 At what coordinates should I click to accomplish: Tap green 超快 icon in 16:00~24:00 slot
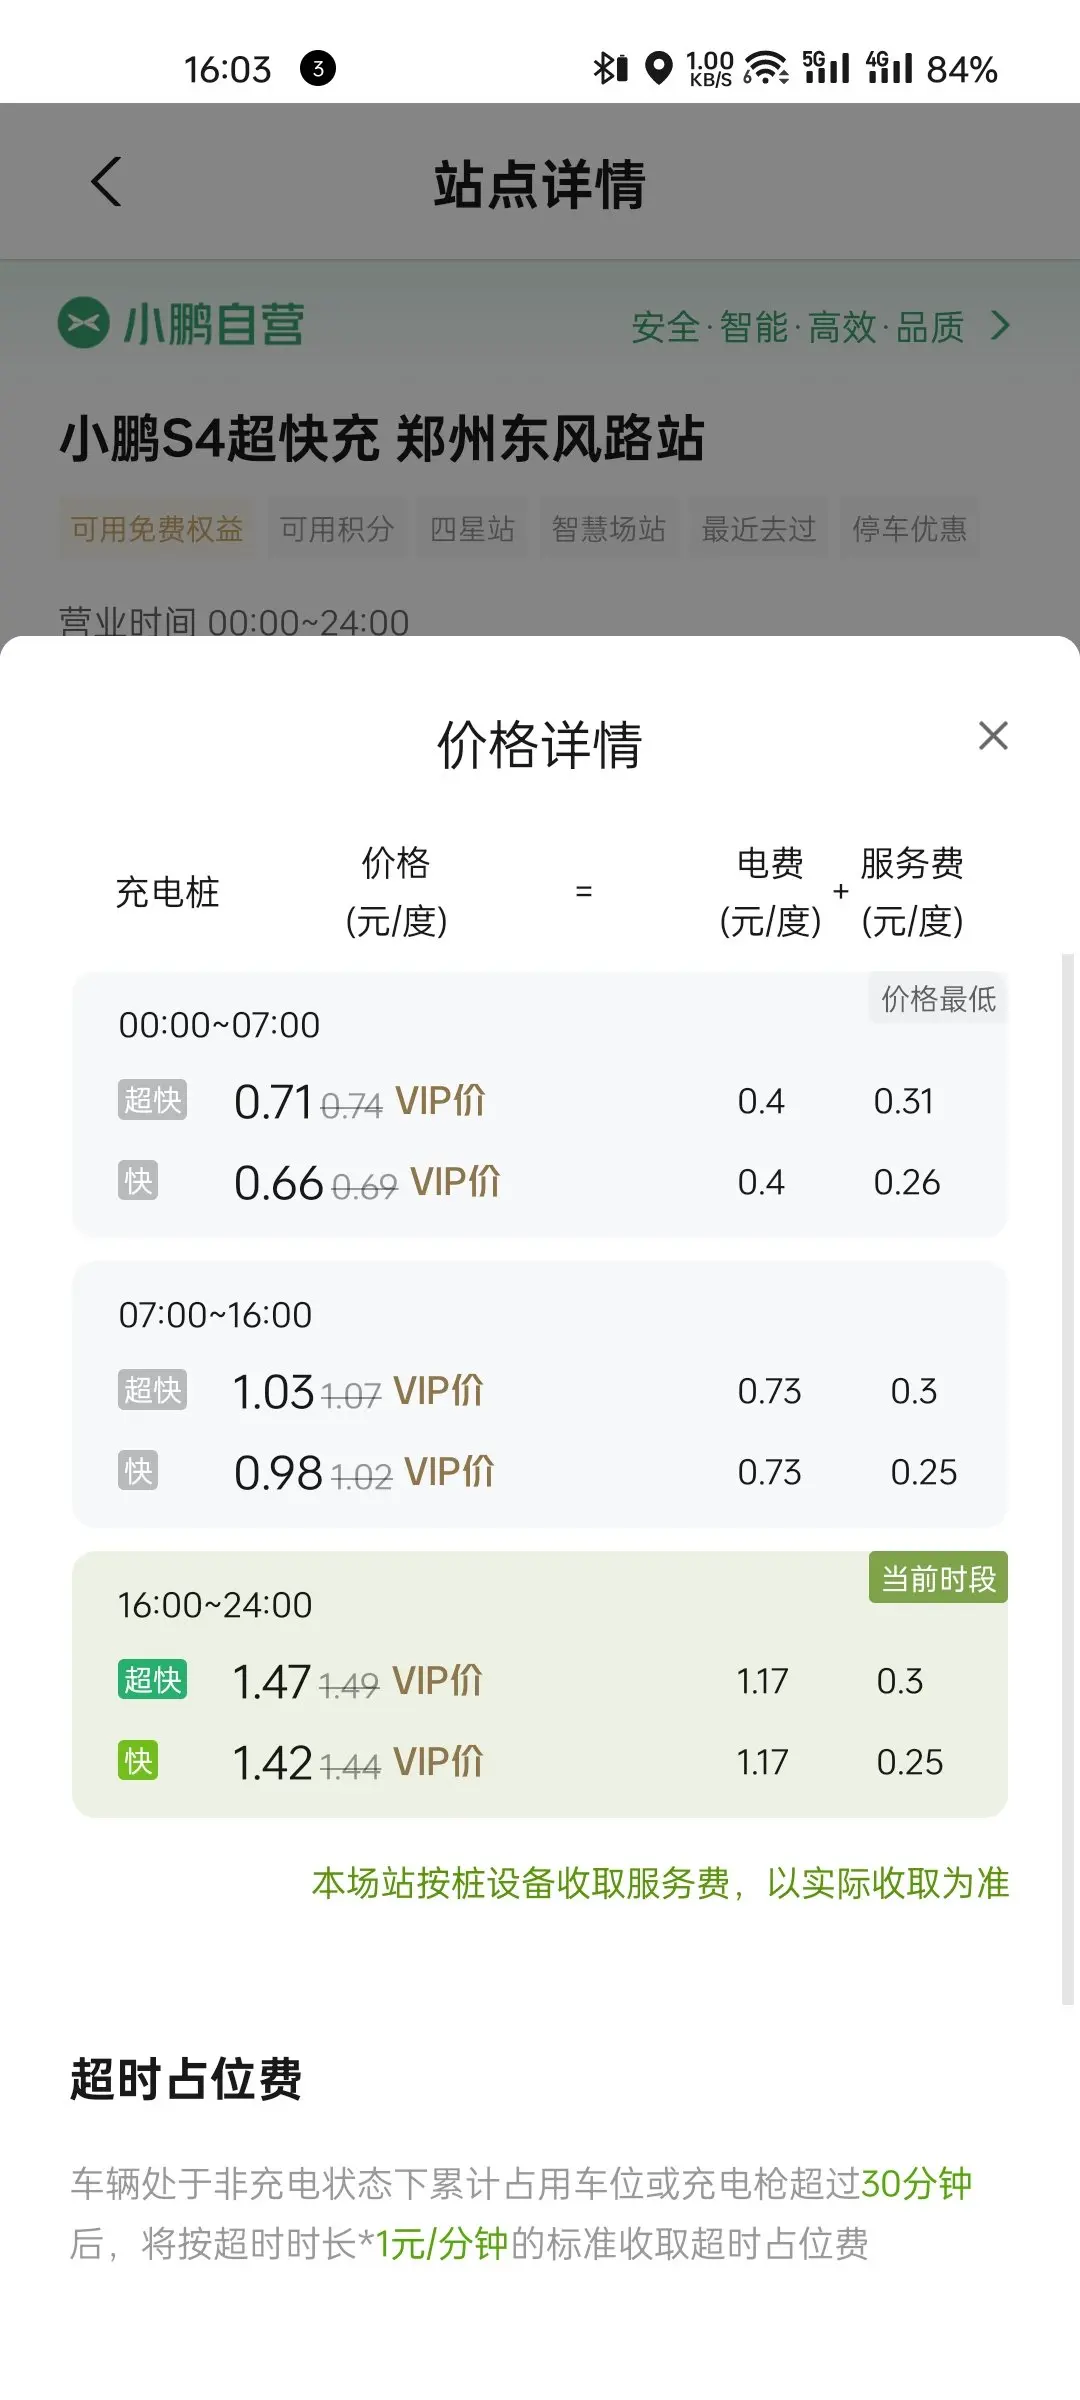[x=152, y=1680]
